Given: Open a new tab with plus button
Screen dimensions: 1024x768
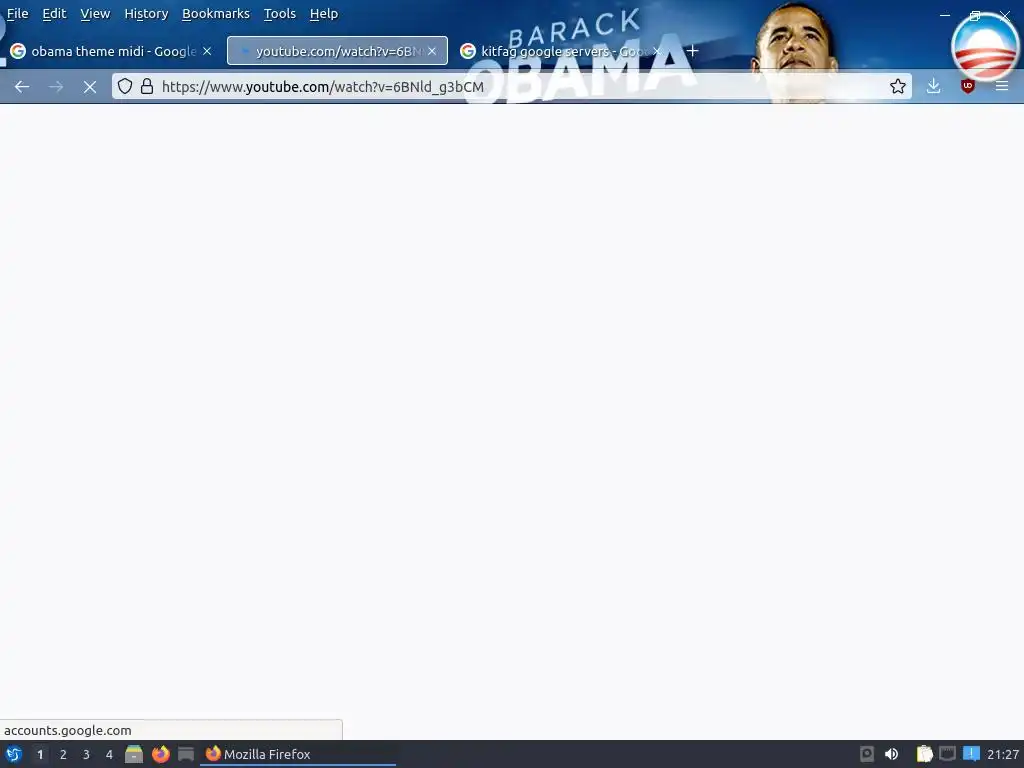Looking at the screenshot, I should pos(692,51).
